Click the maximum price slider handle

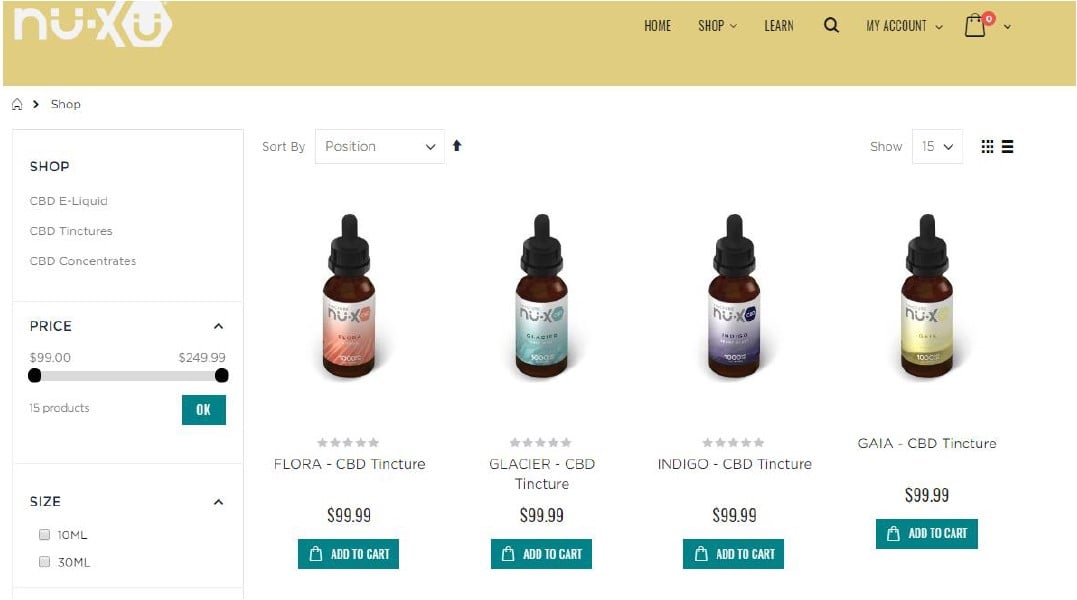[221, 376]
